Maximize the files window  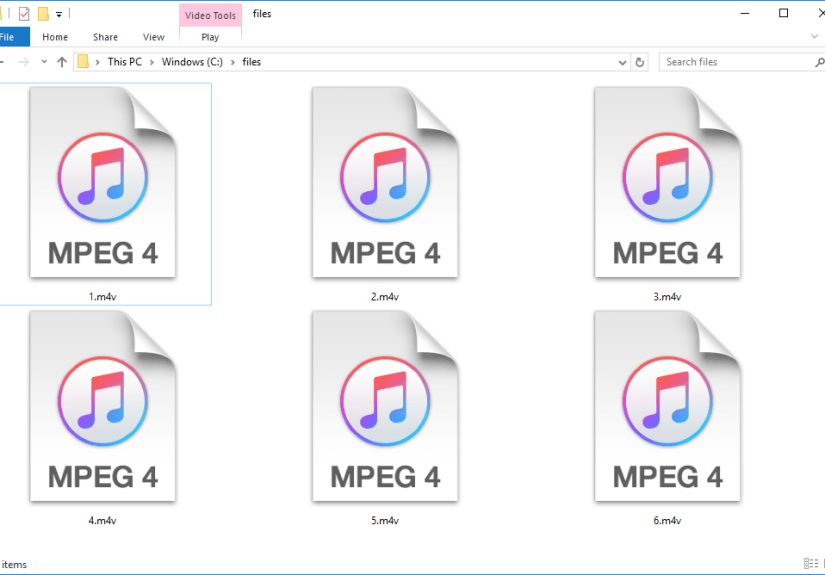[x=783, y=13]
